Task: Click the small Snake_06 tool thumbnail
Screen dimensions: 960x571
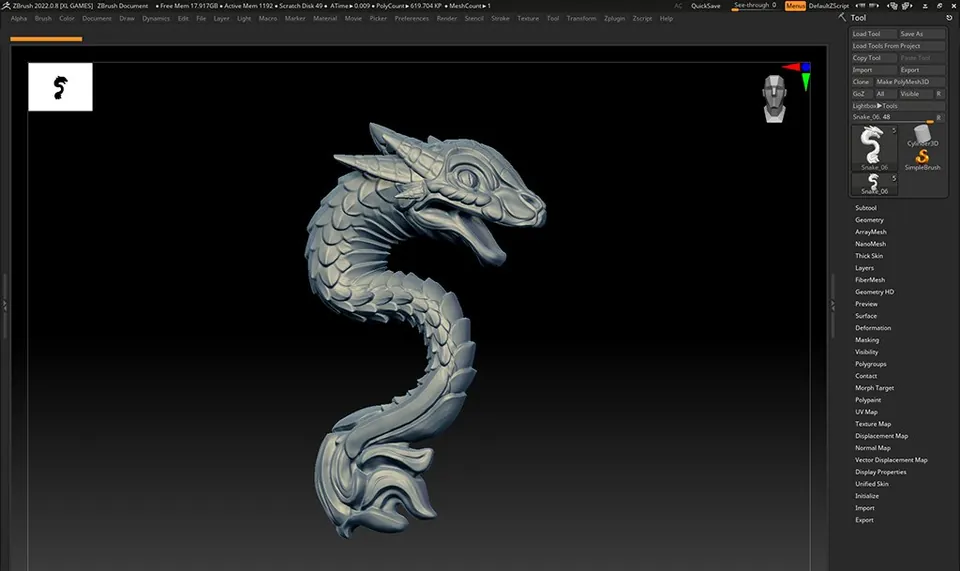Action: click(874, 184)
